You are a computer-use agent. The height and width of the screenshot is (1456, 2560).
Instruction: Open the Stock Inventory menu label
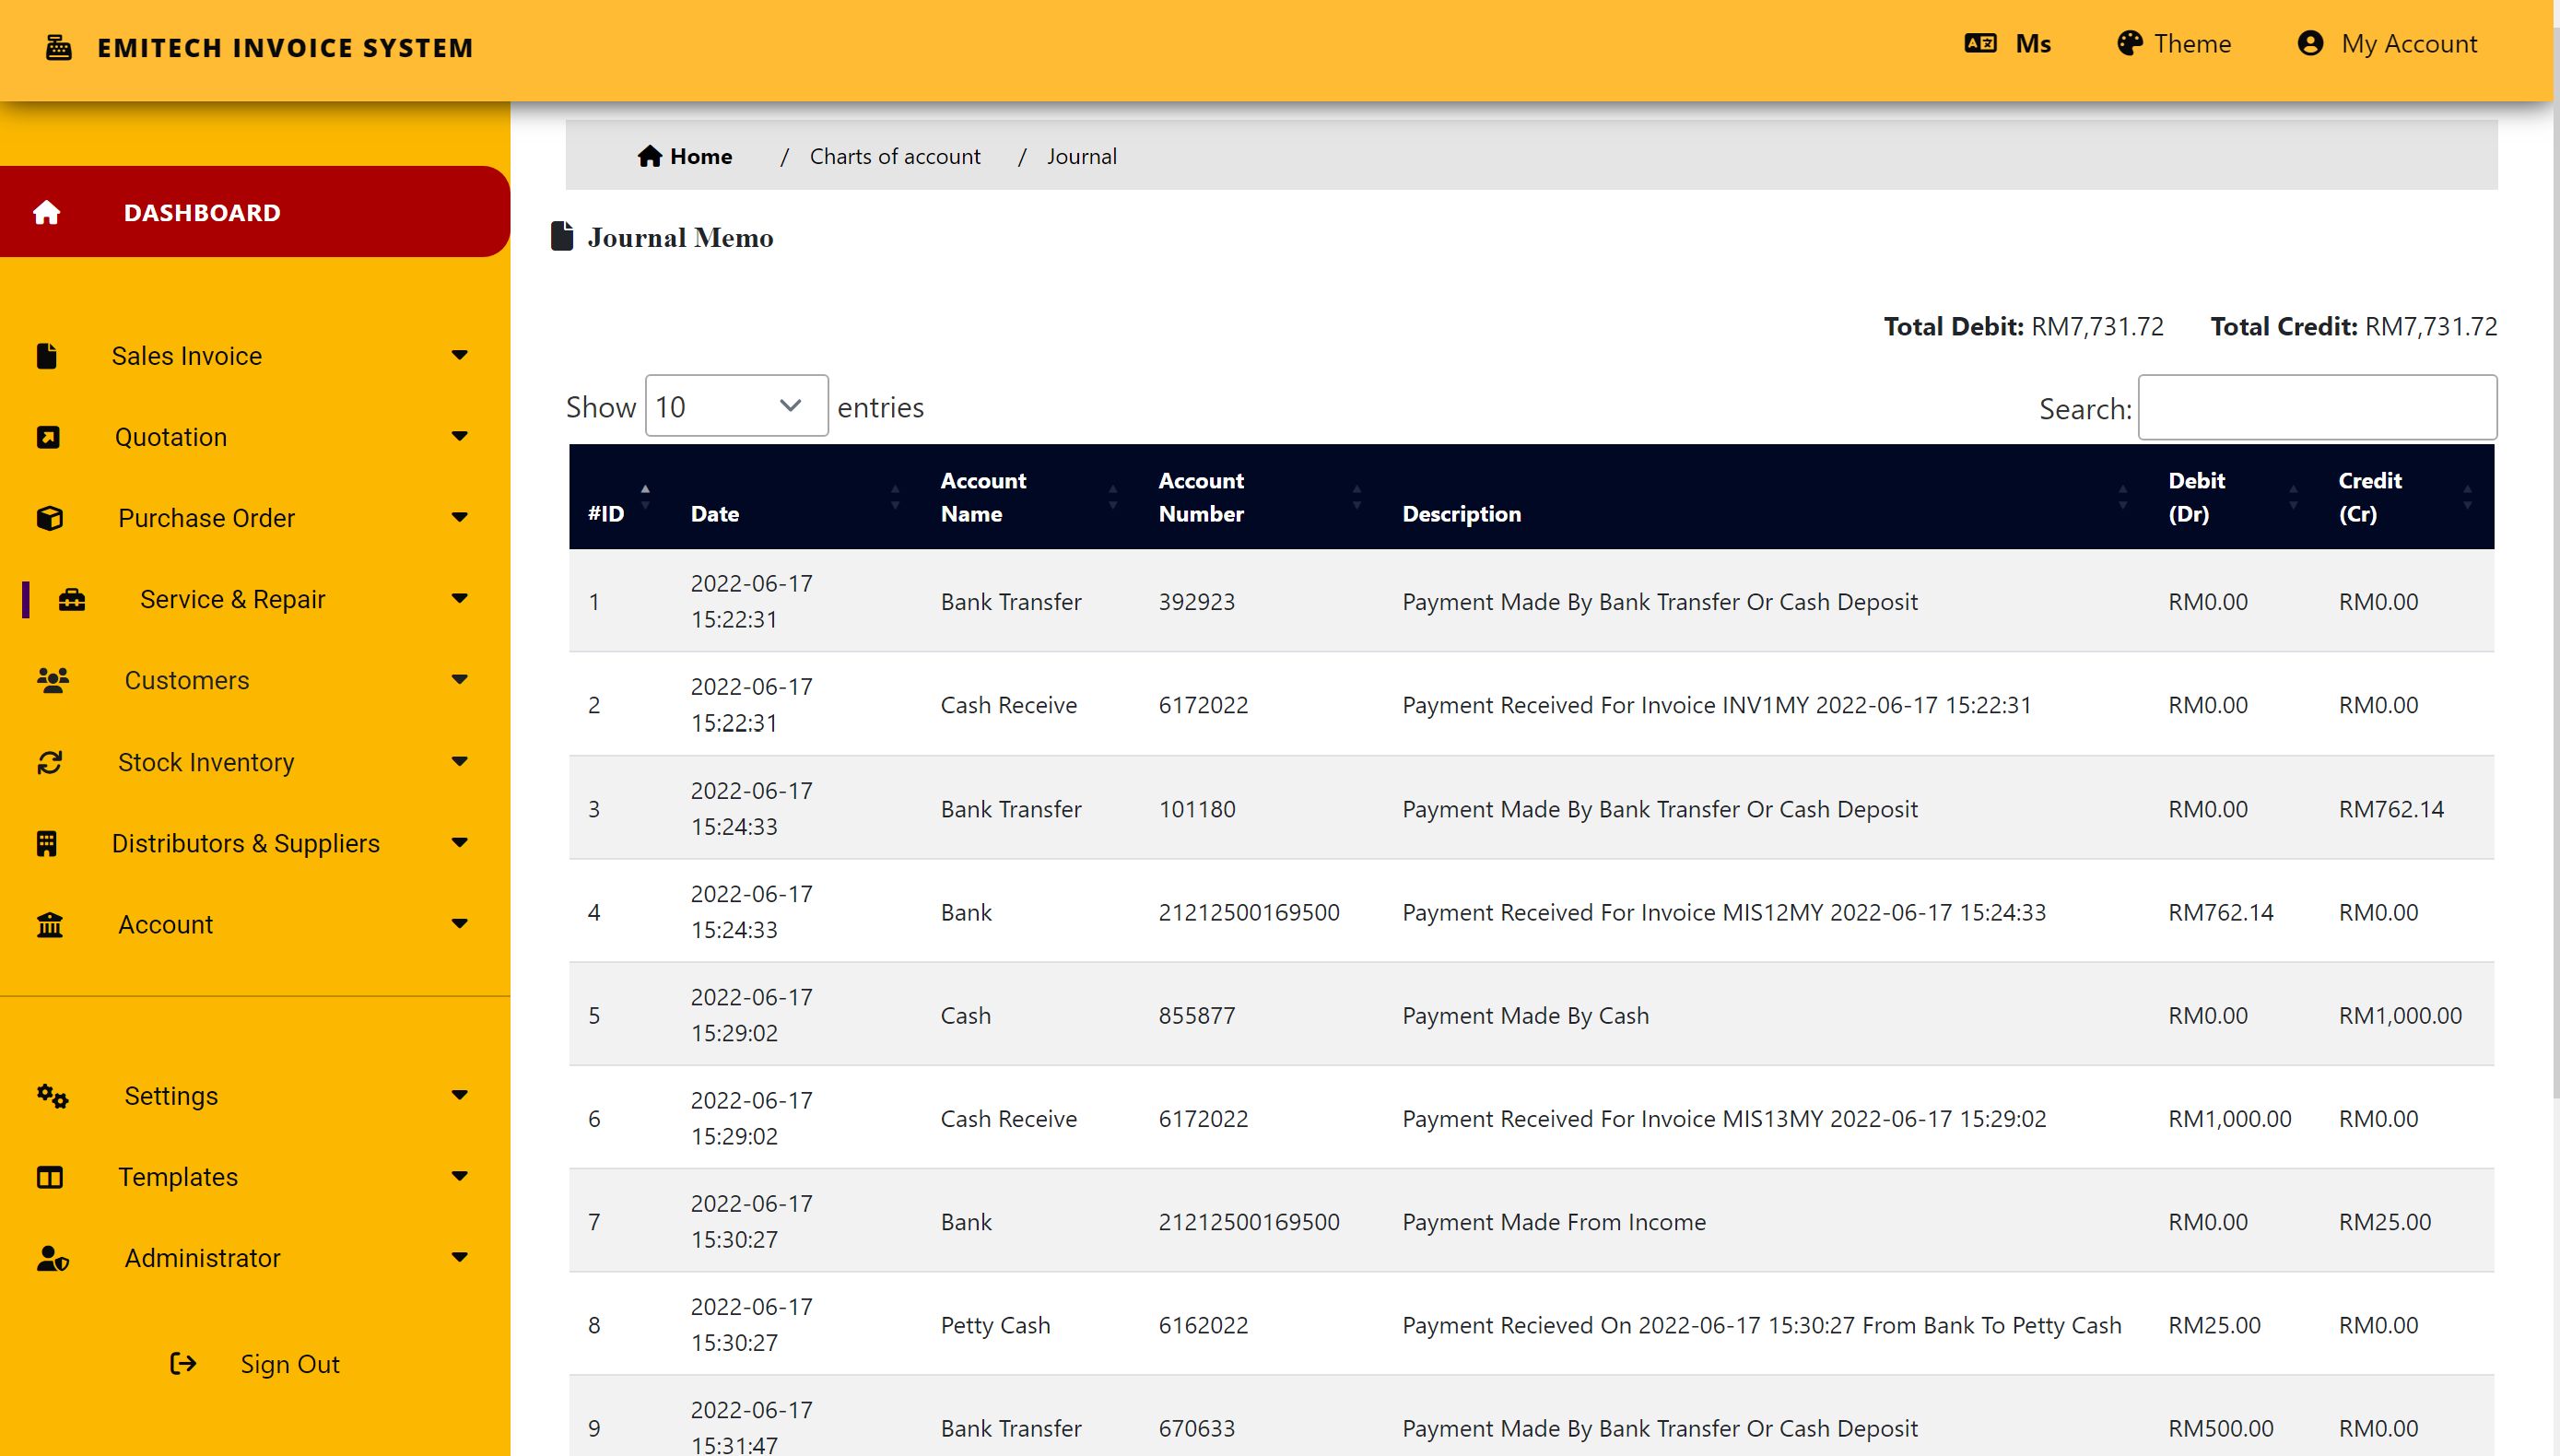tap(206, 762)
